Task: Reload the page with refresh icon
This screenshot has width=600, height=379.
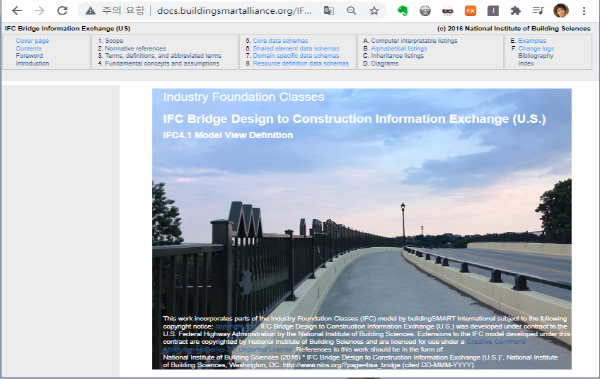Action: coord(62,11)
